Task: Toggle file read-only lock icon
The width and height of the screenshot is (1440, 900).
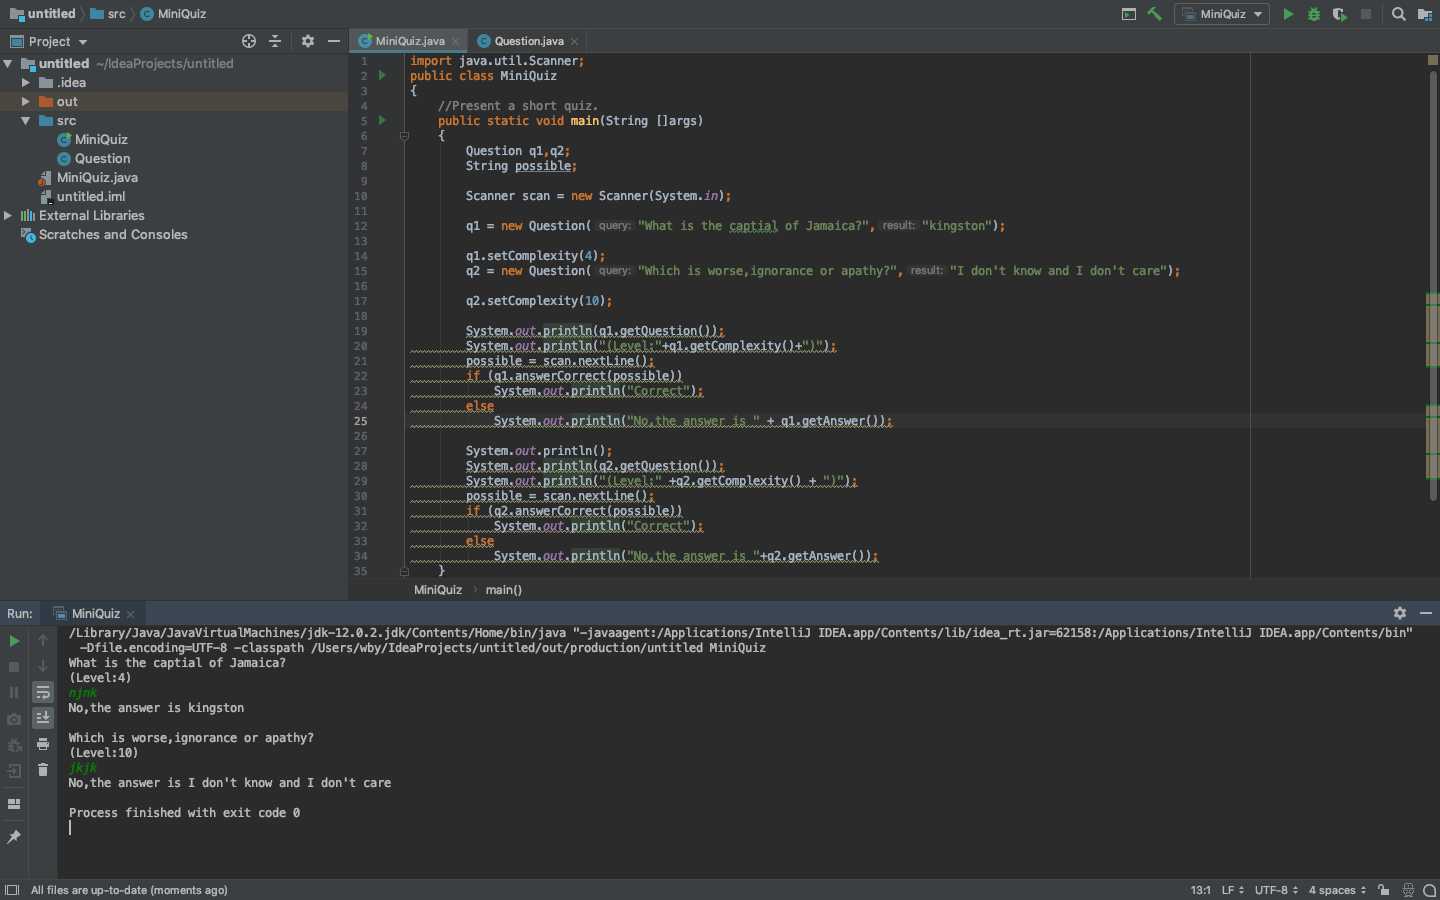Action: click(1384, 890)
